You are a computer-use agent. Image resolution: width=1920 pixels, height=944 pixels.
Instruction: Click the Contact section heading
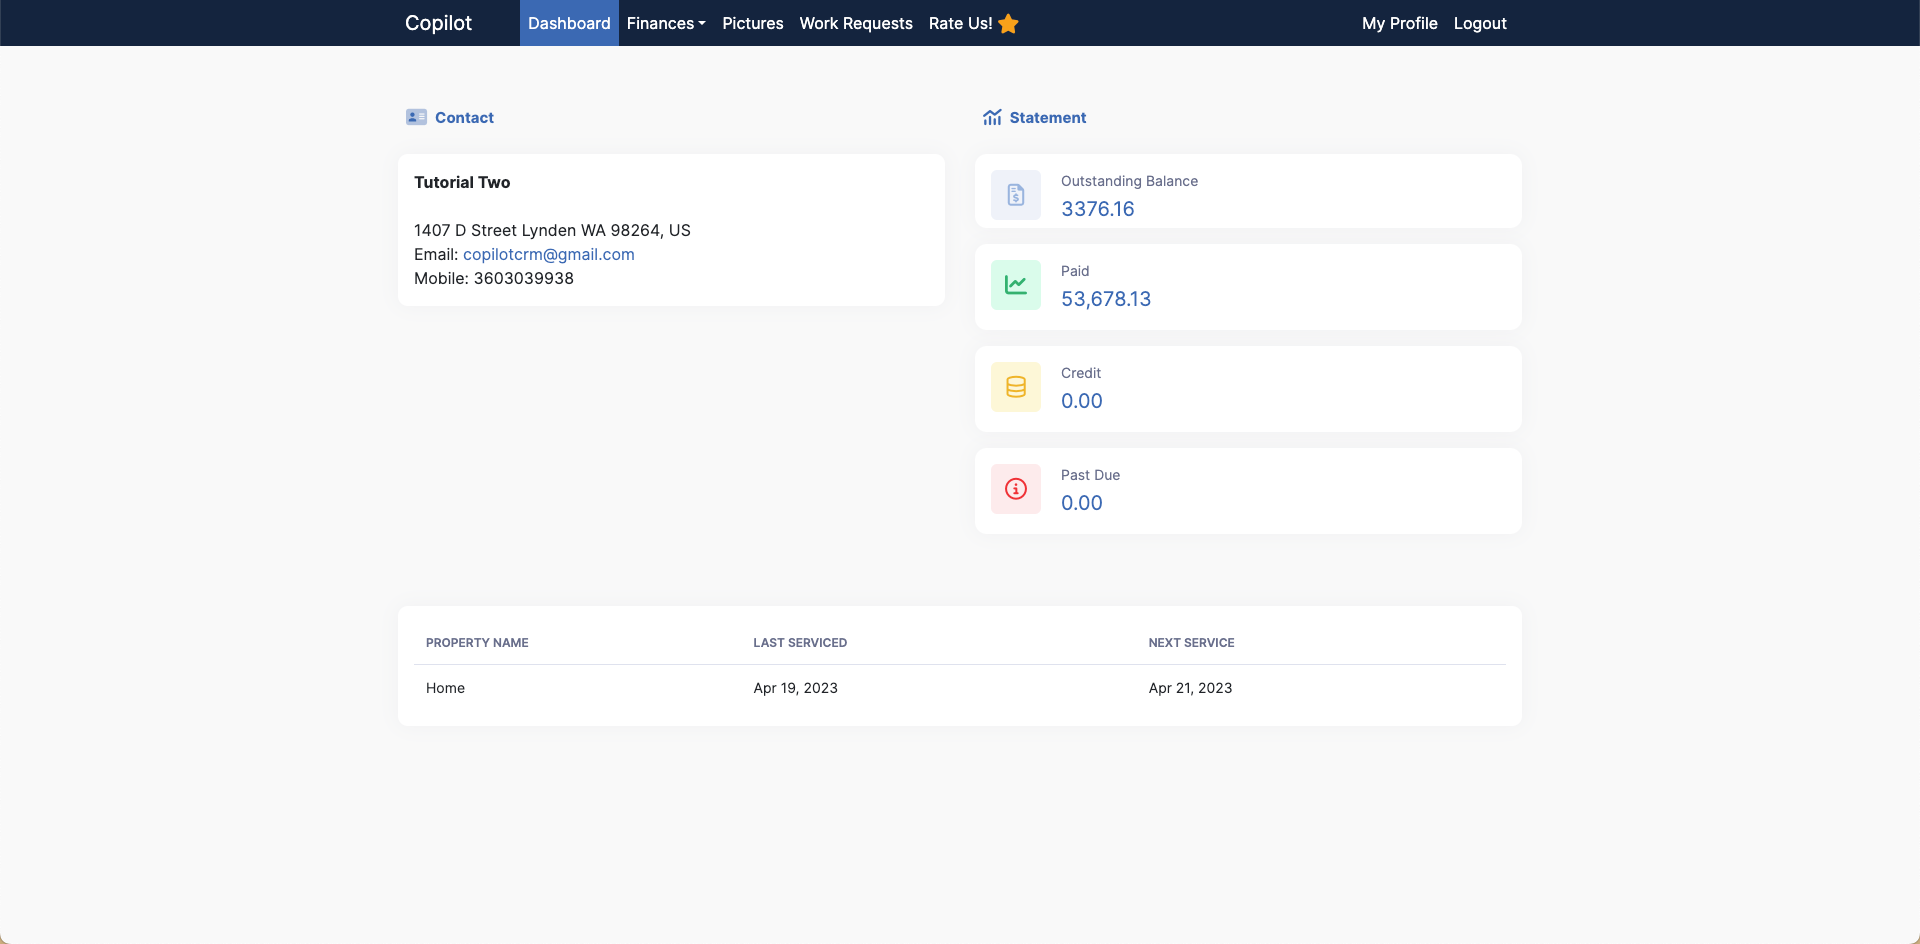pyautogui.click(x=464, y=117)
